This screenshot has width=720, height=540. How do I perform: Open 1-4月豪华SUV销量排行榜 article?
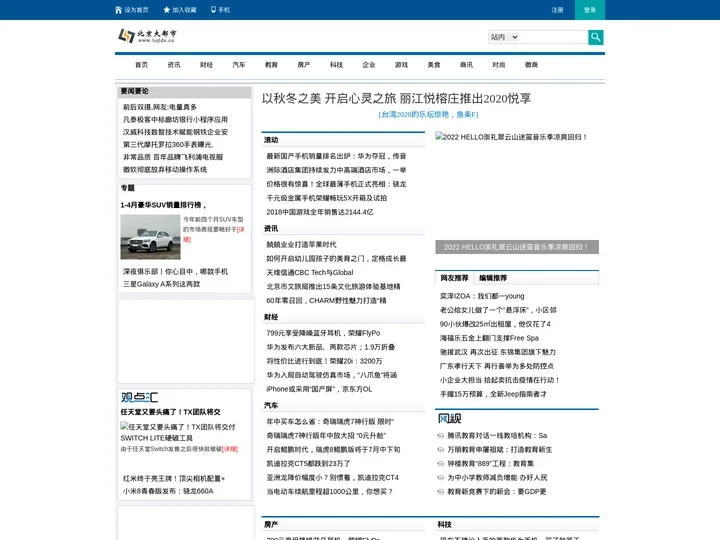(163, 205)
